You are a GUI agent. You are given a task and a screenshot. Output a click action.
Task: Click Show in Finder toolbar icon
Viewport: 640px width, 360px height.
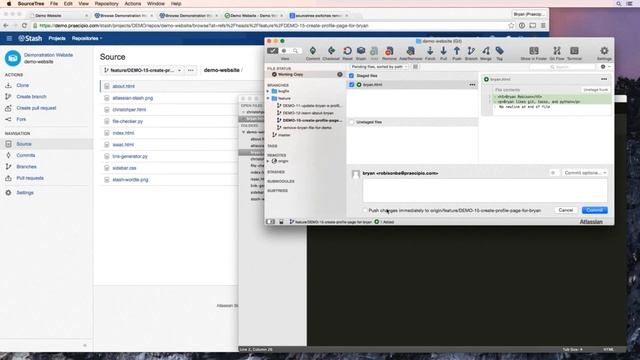(533, 51)
